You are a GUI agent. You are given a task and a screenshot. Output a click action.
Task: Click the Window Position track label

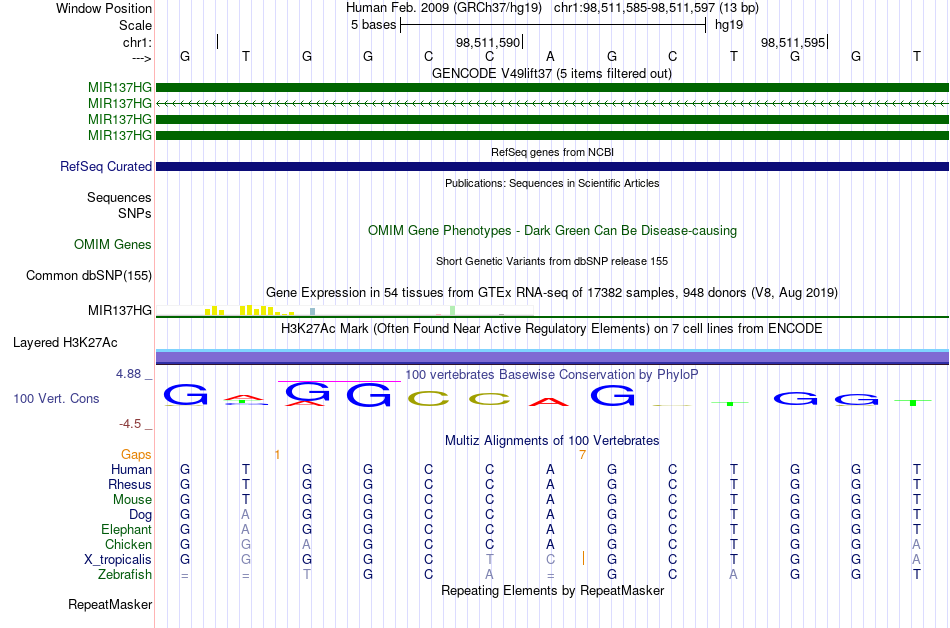104,8
